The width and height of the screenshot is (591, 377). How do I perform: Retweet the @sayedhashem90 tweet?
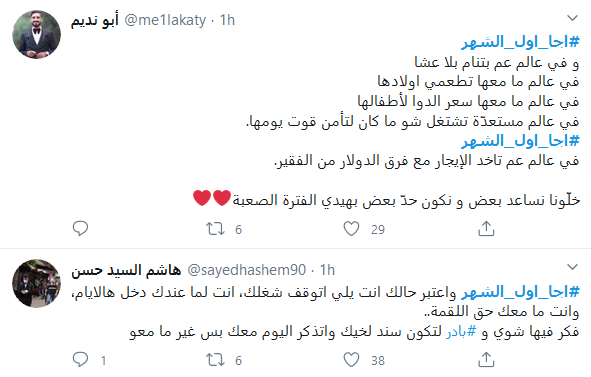[x=215, y=360]
